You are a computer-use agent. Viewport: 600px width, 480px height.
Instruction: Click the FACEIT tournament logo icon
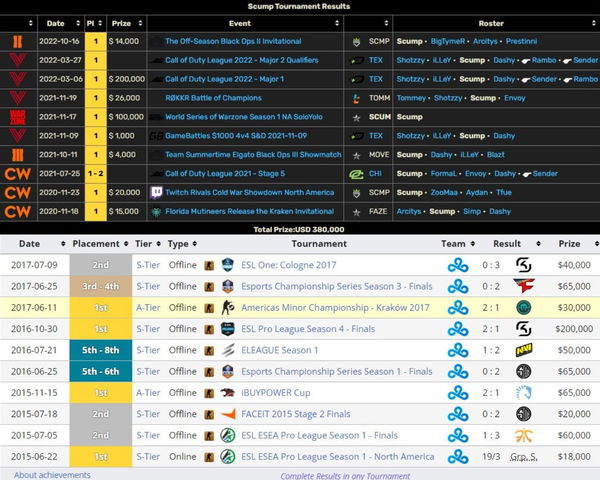[228, 414]
